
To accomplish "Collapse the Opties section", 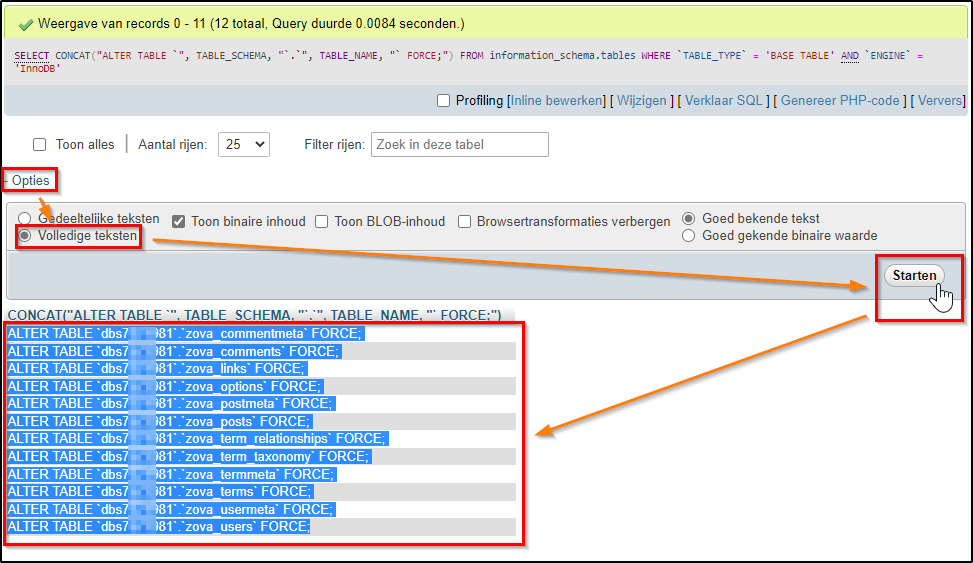I will [x=30, y=181].
